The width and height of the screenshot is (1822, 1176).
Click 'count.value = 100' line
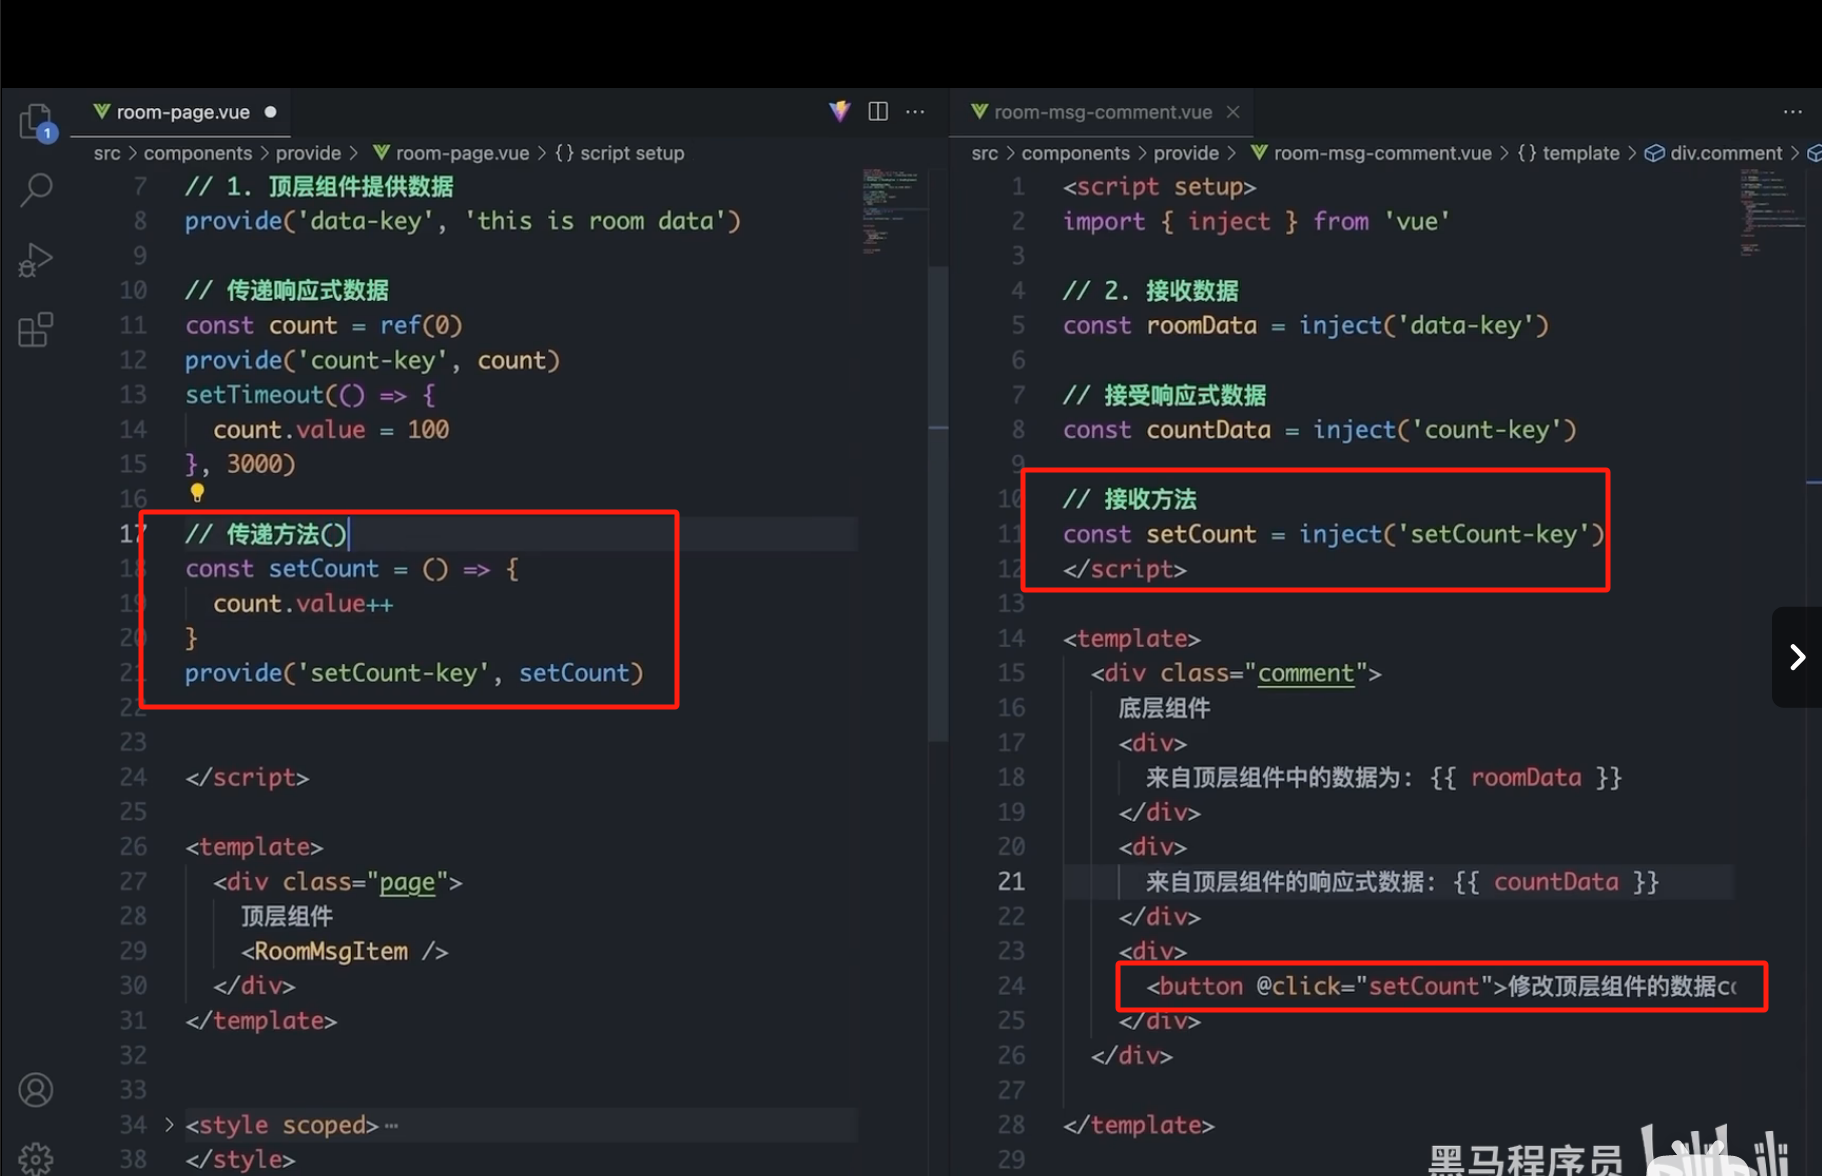coord(331,430)
